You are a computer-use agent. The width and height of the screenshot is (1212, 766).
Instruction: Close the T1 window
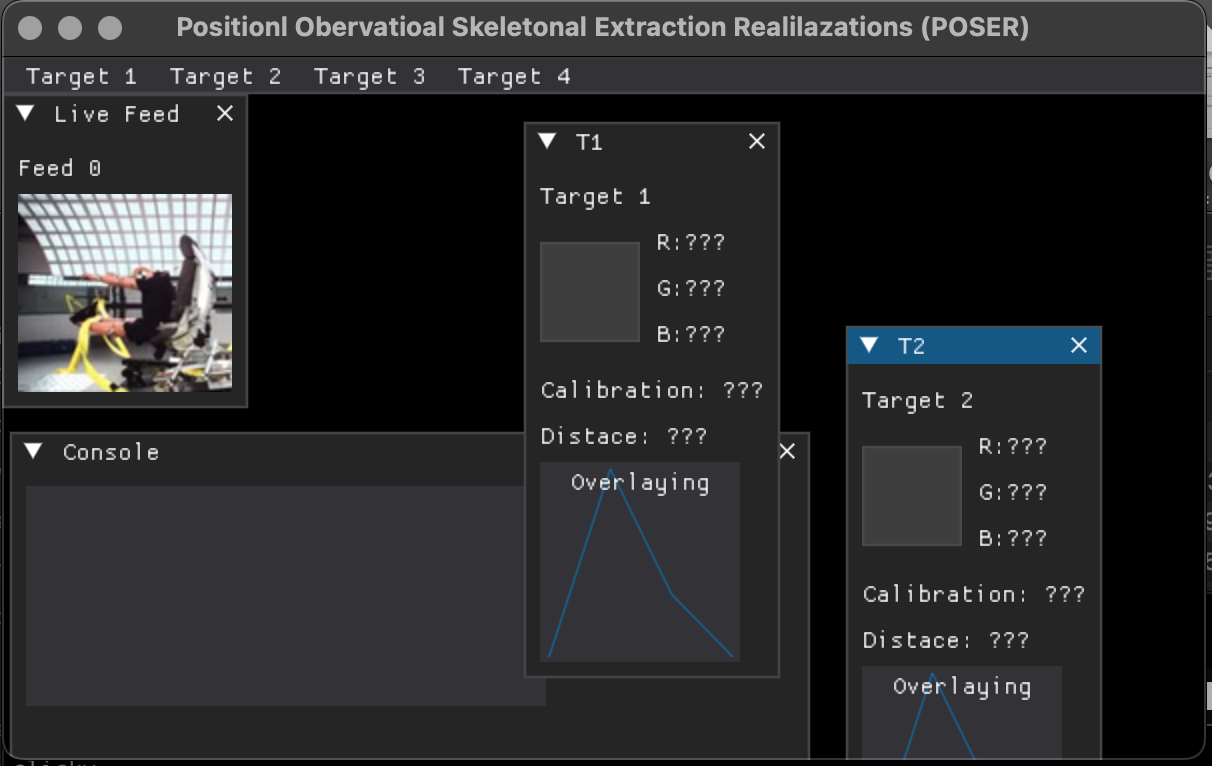(x=757, y=142)
